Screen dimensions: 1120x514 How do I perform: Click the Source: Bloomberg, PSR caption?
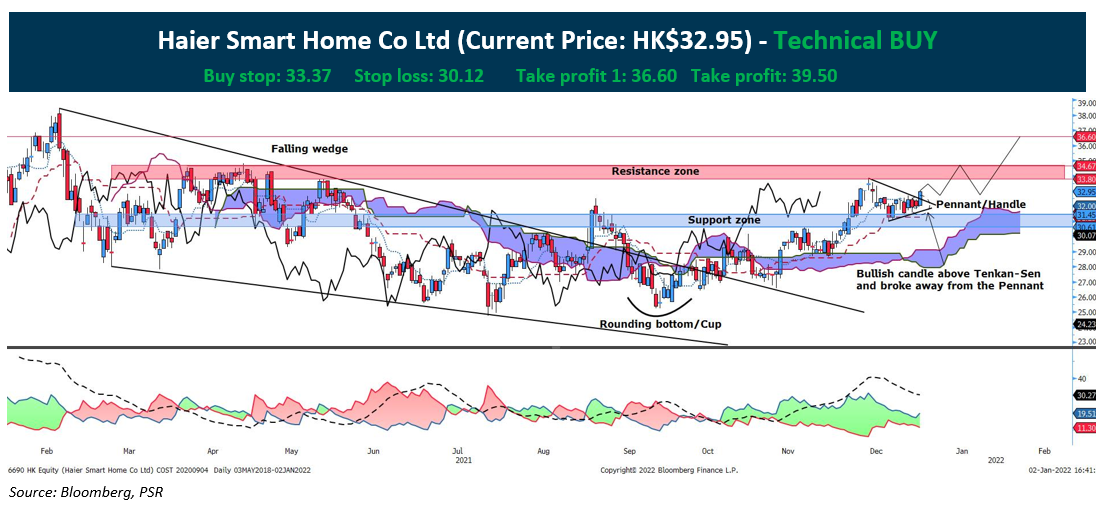tap(86, 493)
